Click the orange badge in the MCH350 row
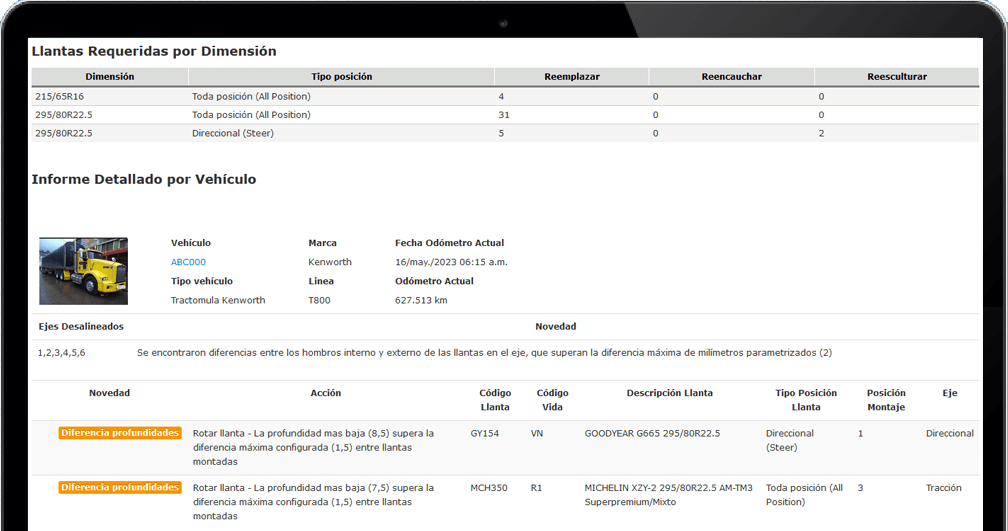Image resolution: width=1008 pixels, height=531 pixels. (120, 487)
